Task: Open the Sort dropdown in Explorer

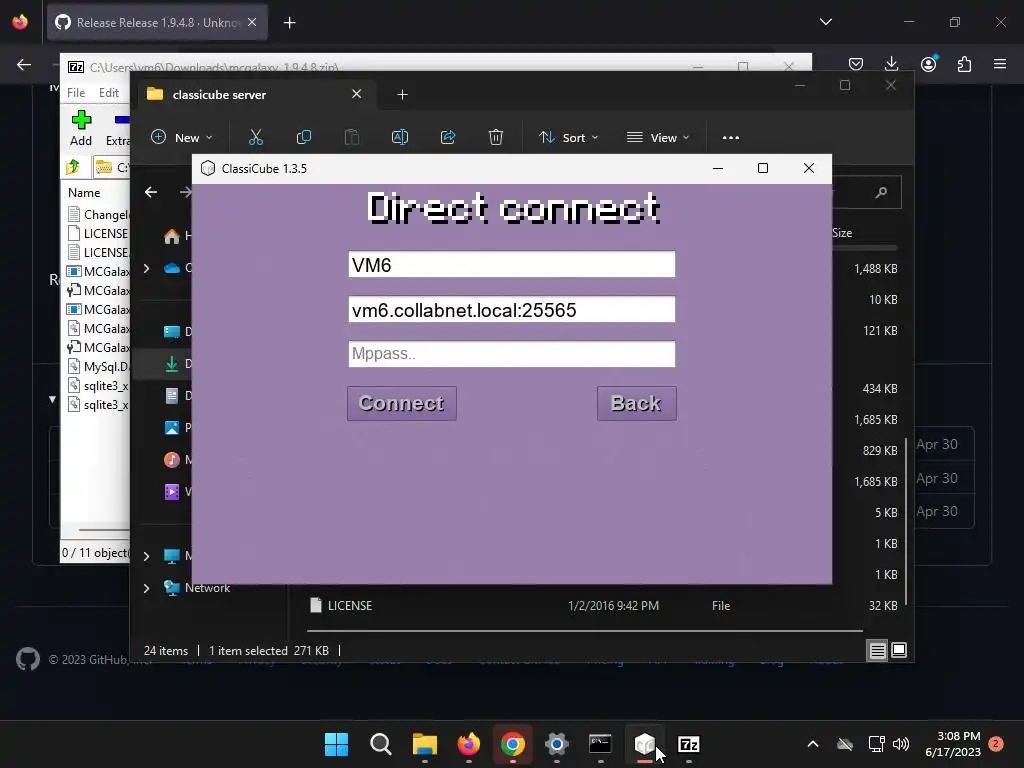Action: point(568,137)
